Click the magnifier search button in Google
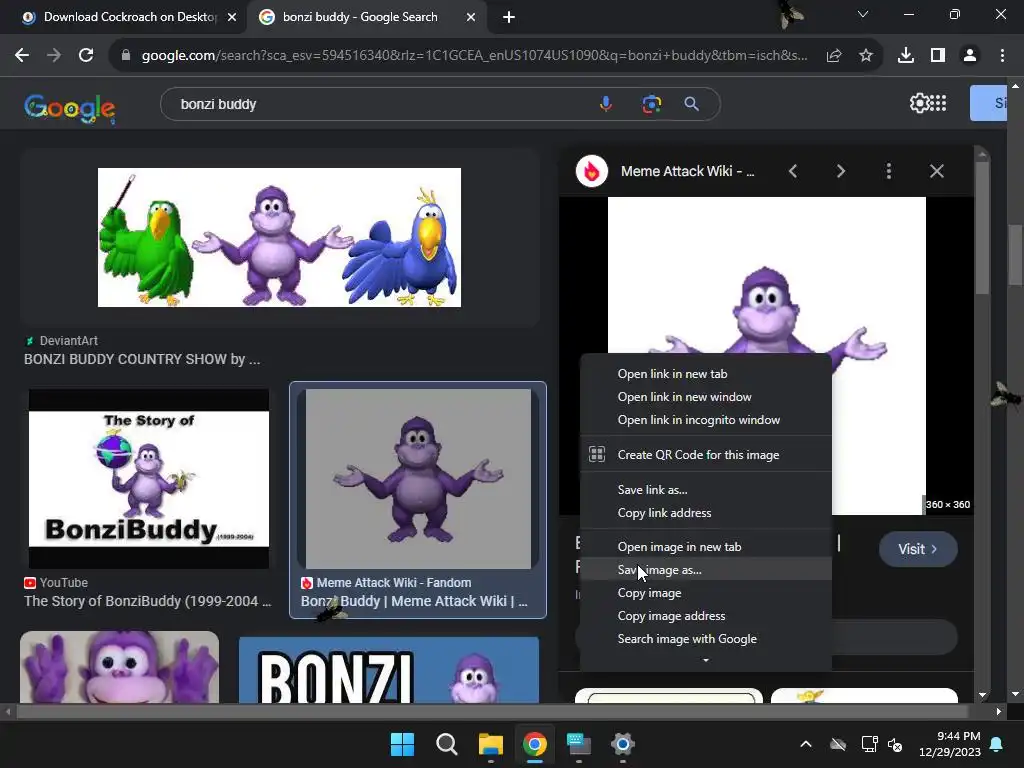Screen dimensions: 1024x768 pos(692,104)
